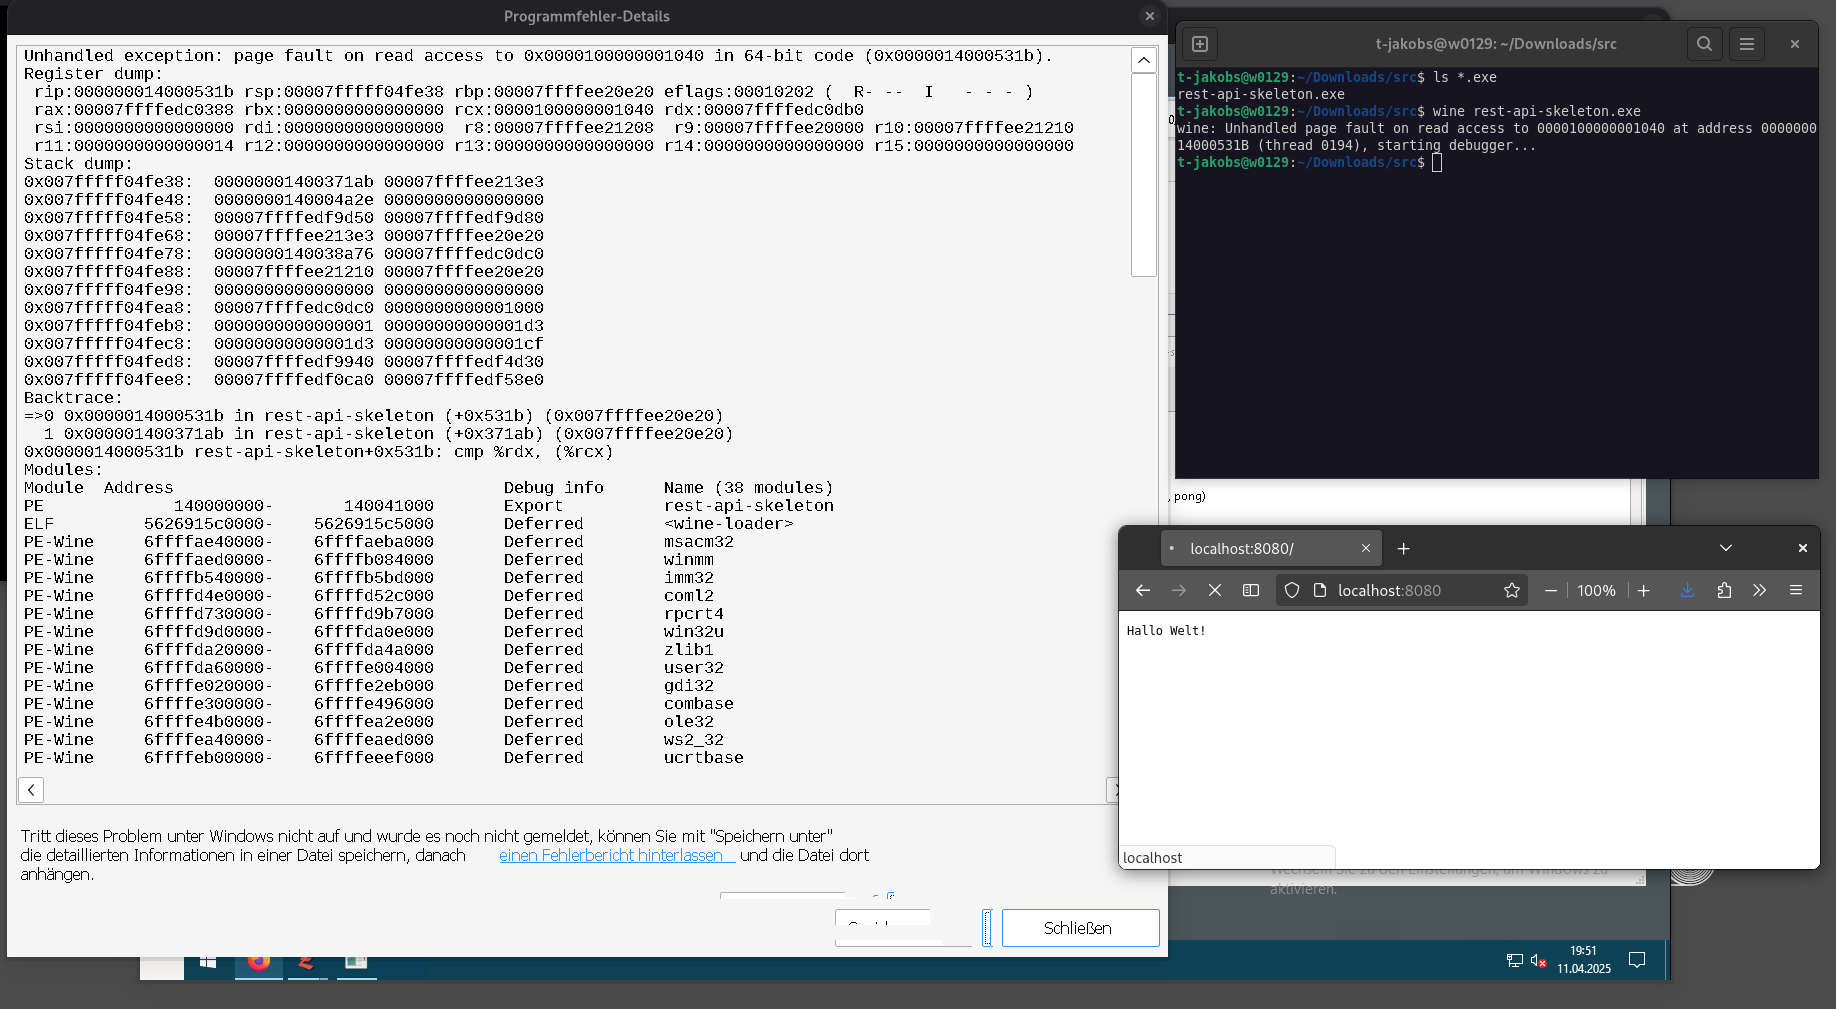Click the 'zlib1' module name
This screenshot has height=1009, width=1836.
coord(689,650)
